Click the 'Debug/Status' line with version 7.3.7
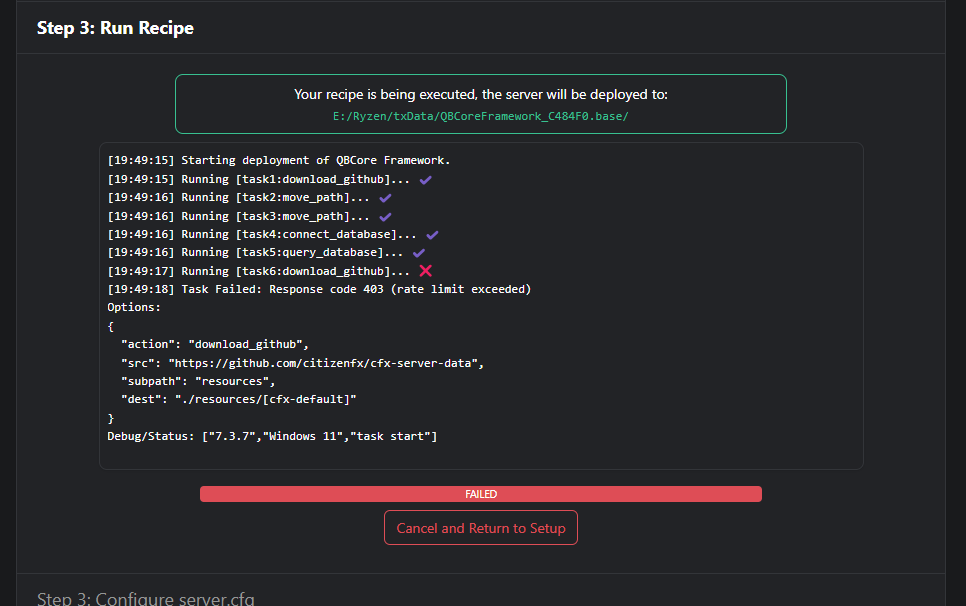The image size is (966, 606). pyautogui.click(x=272, y=436)
